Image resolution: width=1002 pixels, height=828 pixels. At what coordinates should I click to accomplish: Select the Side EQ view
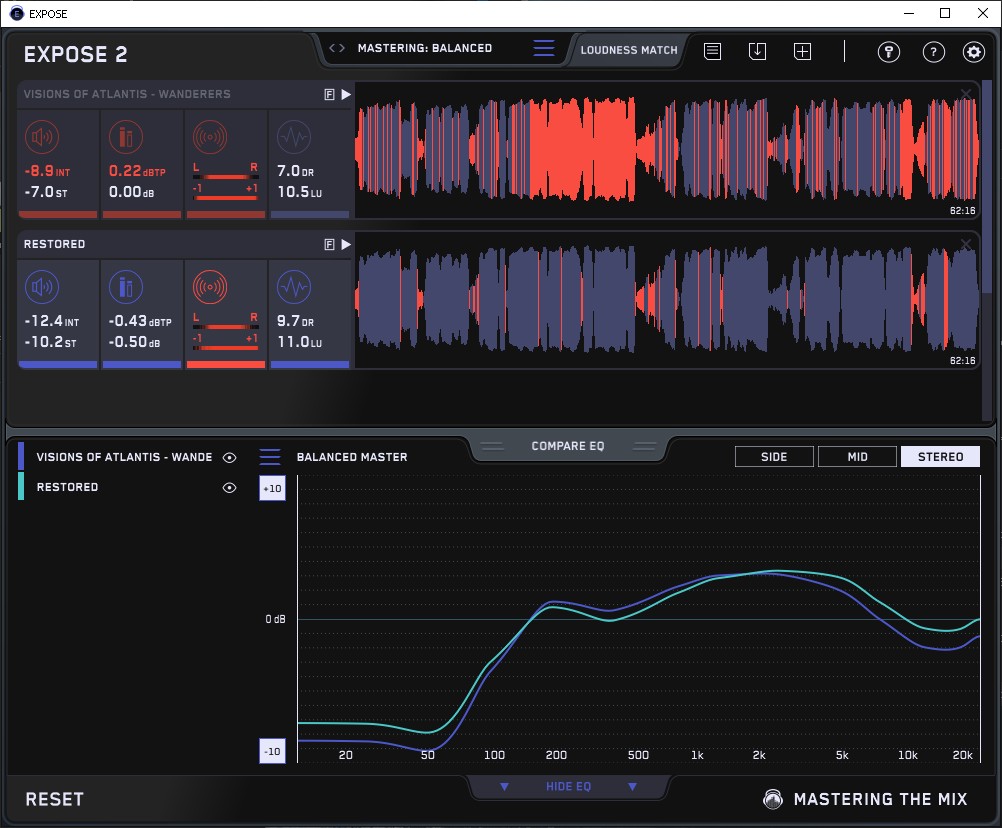774,457
